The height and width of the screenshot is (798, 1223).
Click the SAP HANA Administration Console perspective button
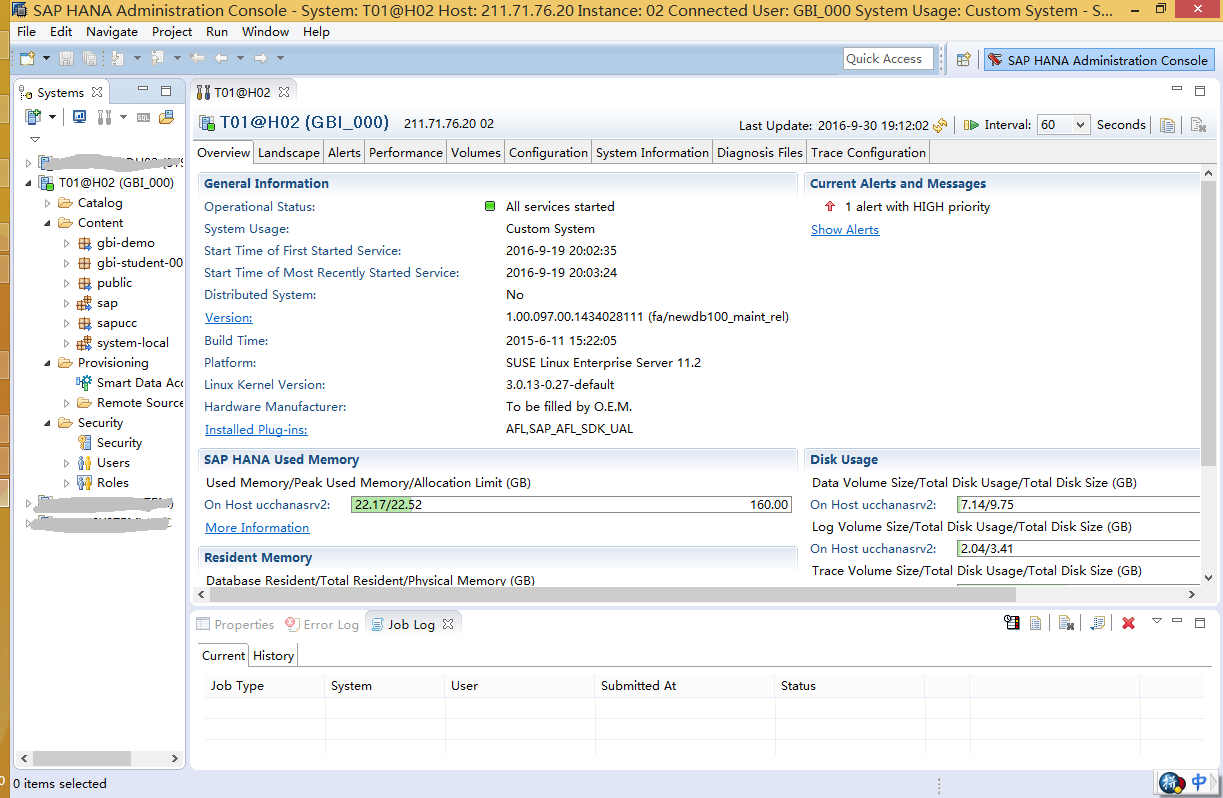point(1099,60)
